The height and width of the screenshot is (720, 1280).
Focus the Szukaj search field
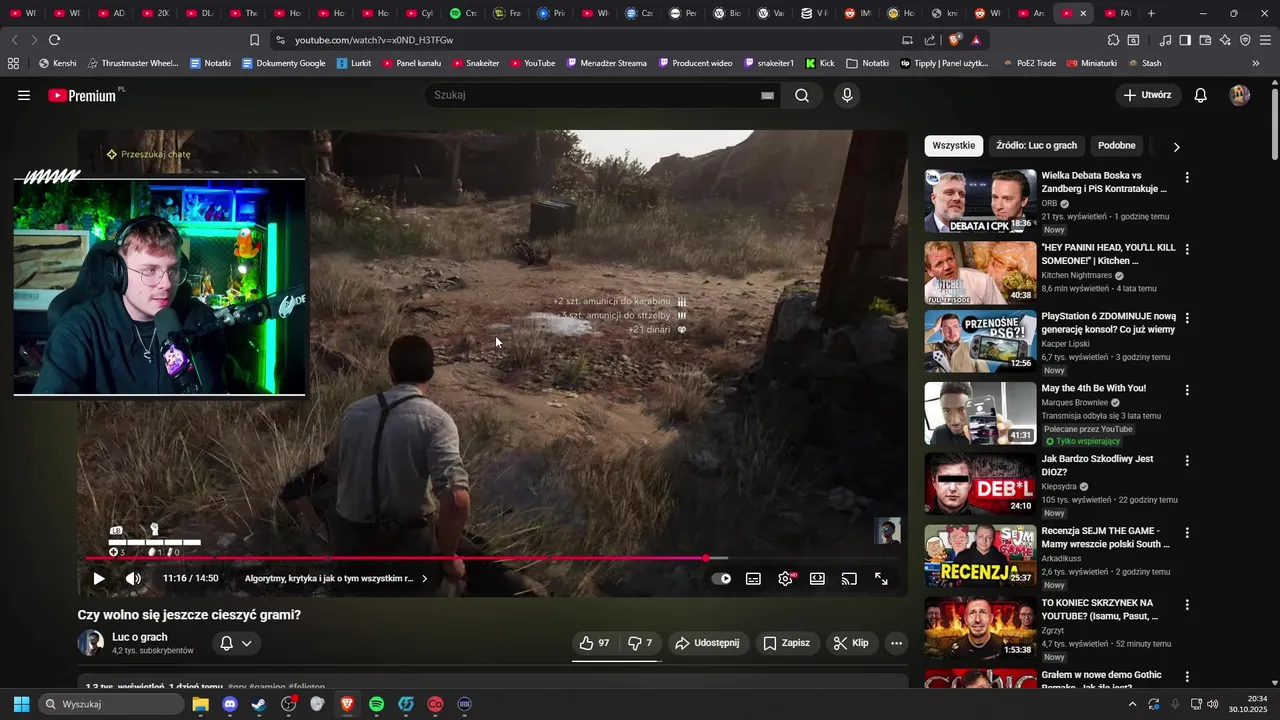pyautogui.click(x=595, y=95)
